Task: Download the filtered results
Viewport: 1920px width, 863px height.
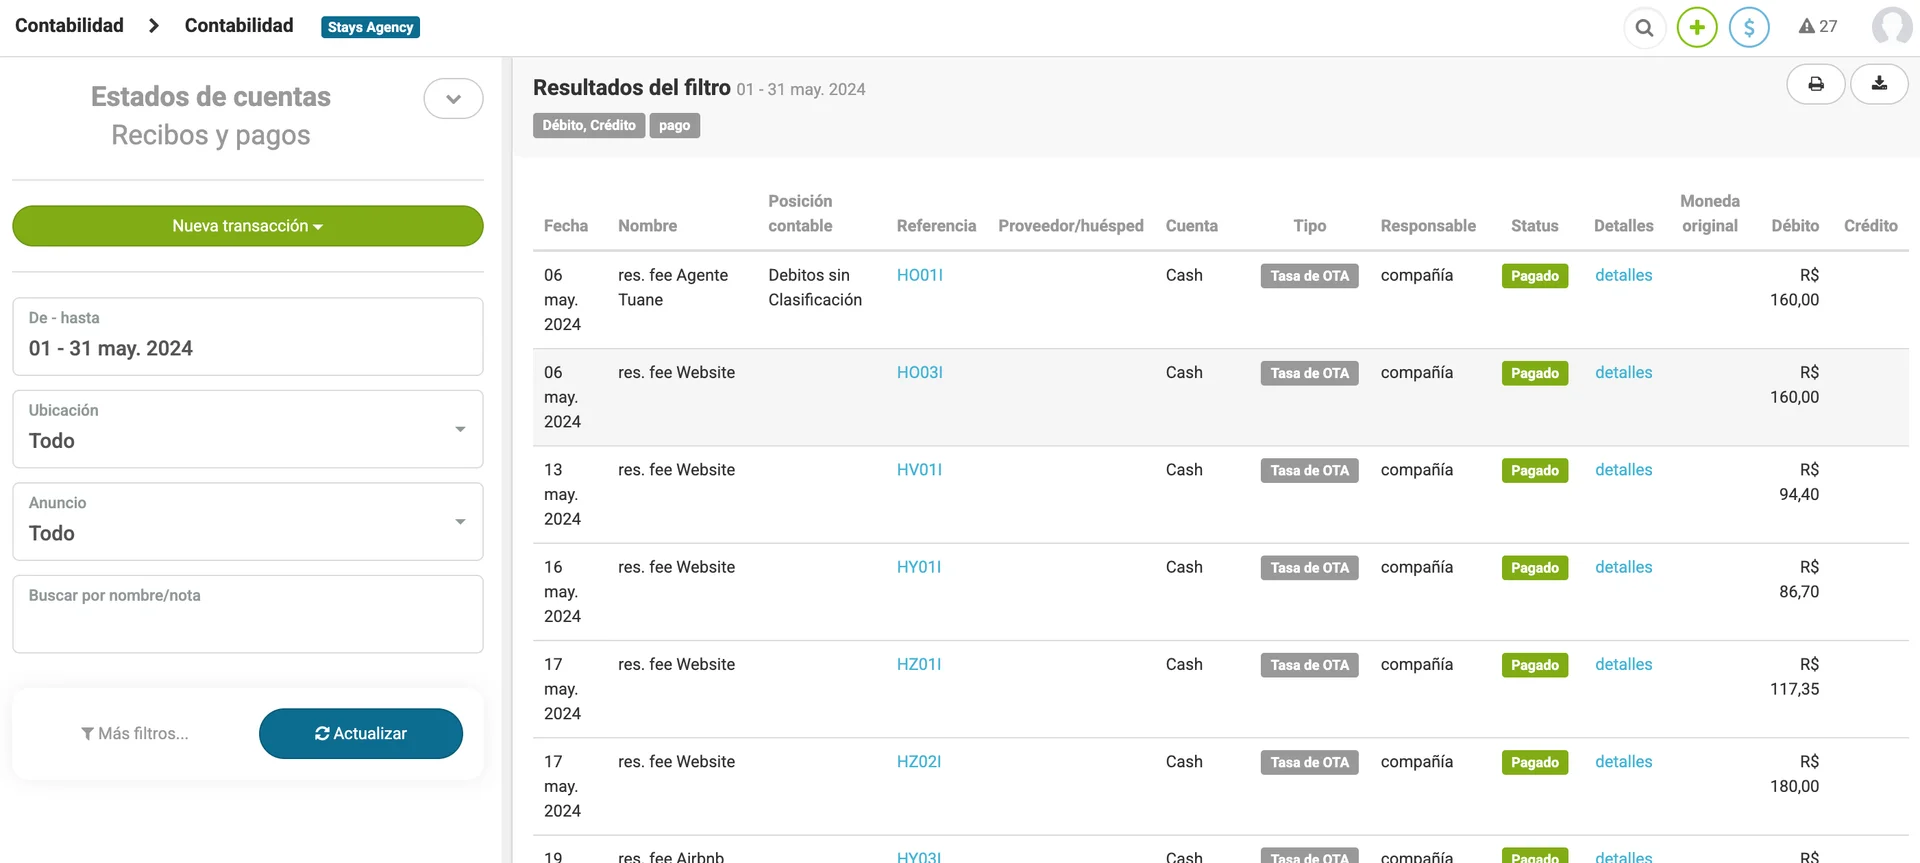Action: pos(1879,84)
